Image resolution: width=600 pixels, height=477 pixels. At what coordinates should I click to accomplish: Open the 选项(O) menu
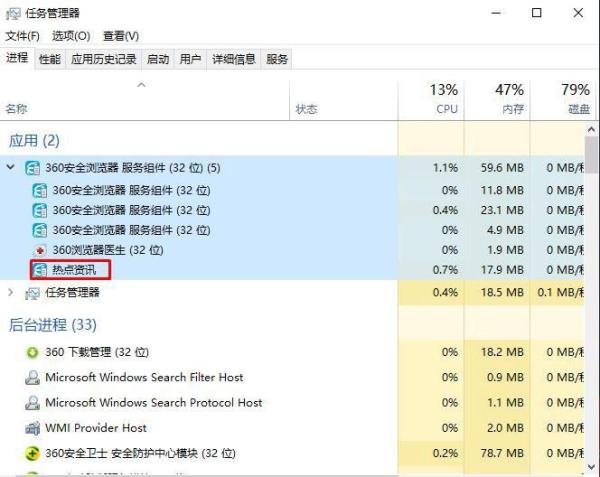click(x=71, y=36)
